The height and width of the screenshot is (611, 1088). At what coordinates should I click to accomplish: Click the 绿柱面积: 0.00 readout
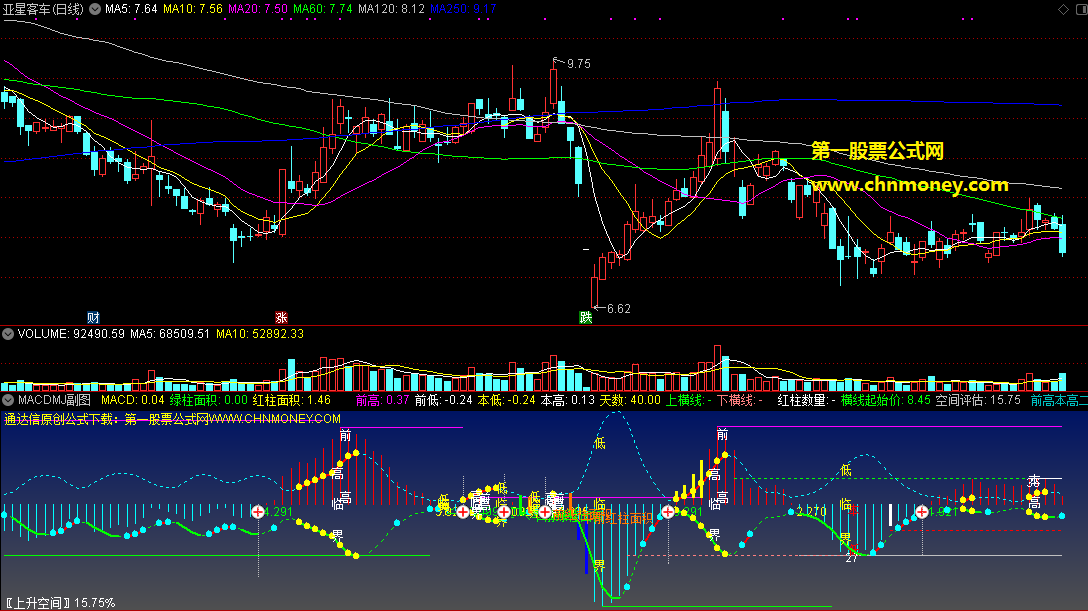[x=208, y=400]
